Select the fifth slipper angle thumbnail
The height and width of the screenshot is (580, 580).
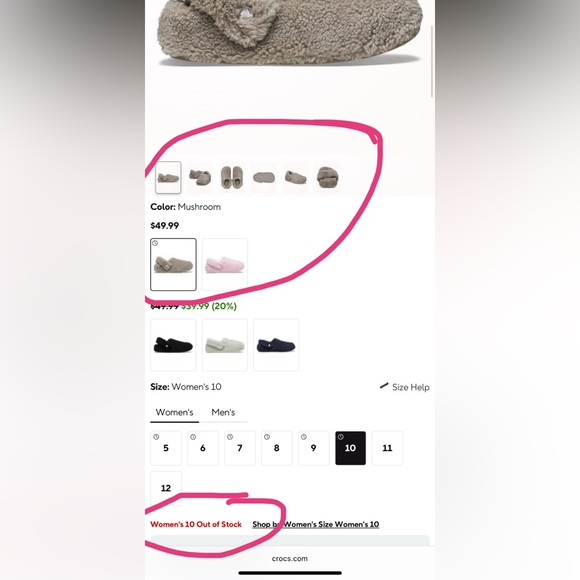pos(296,177)
